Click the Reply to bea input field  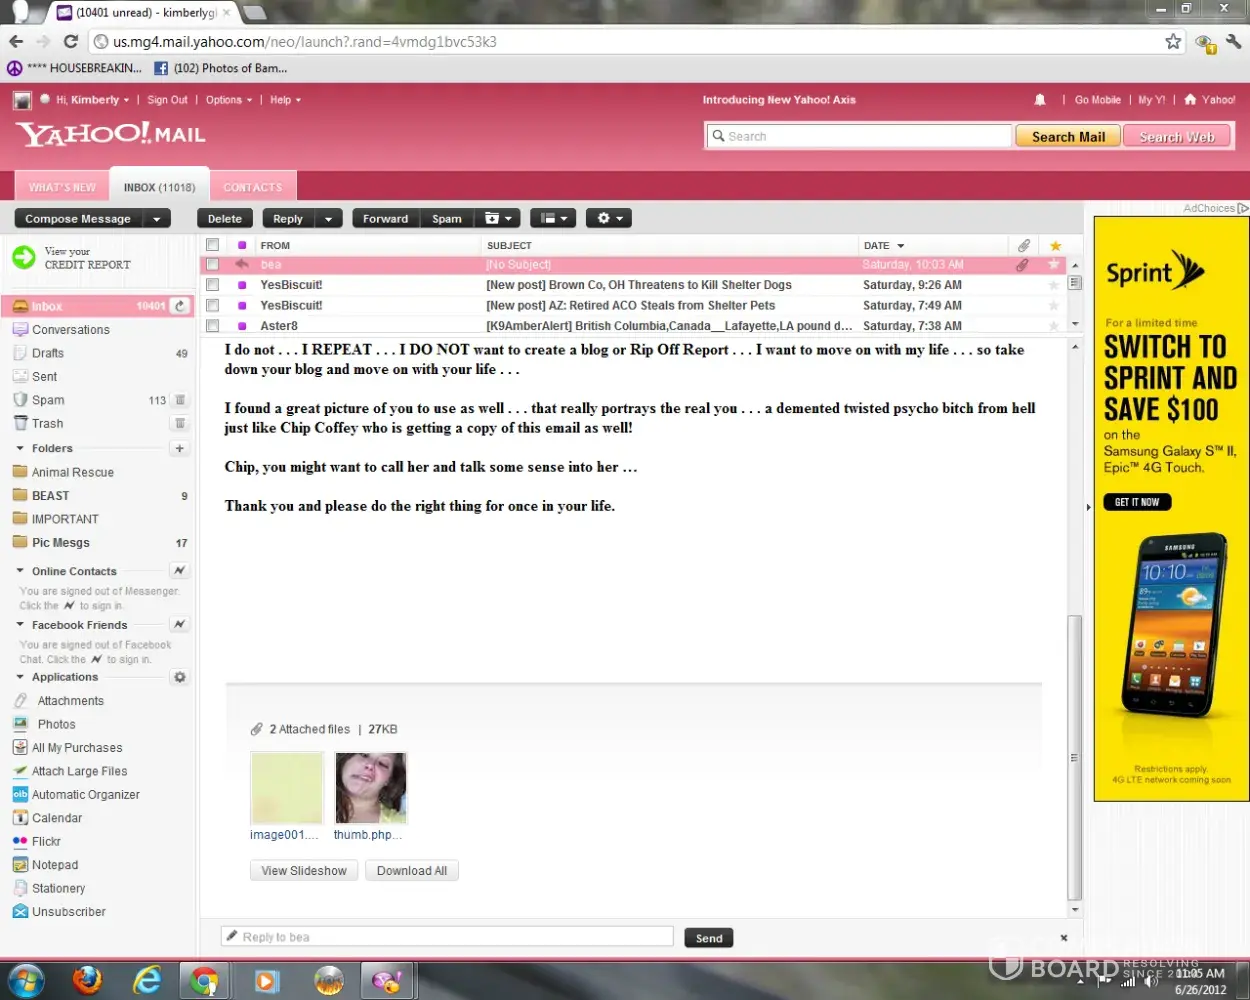pos(447,937)
